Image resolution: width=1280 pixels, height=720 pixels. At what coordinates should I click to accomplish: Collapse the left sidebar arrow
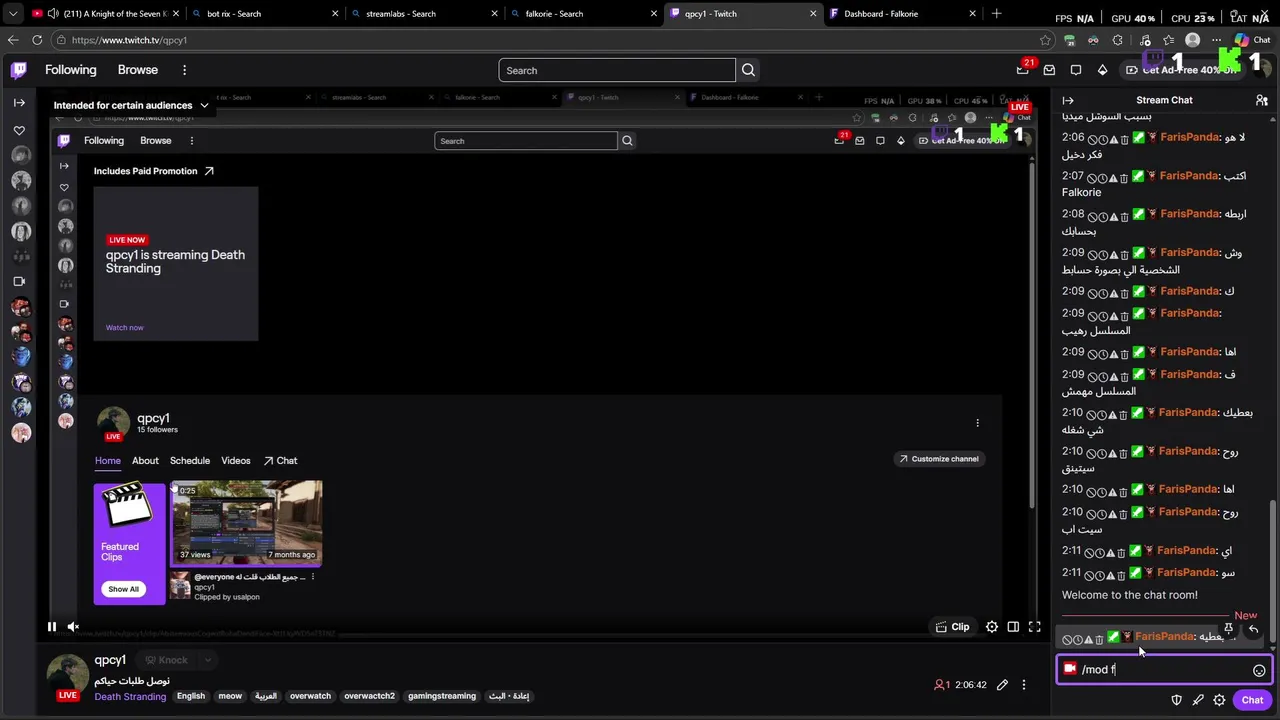[19, 103]
